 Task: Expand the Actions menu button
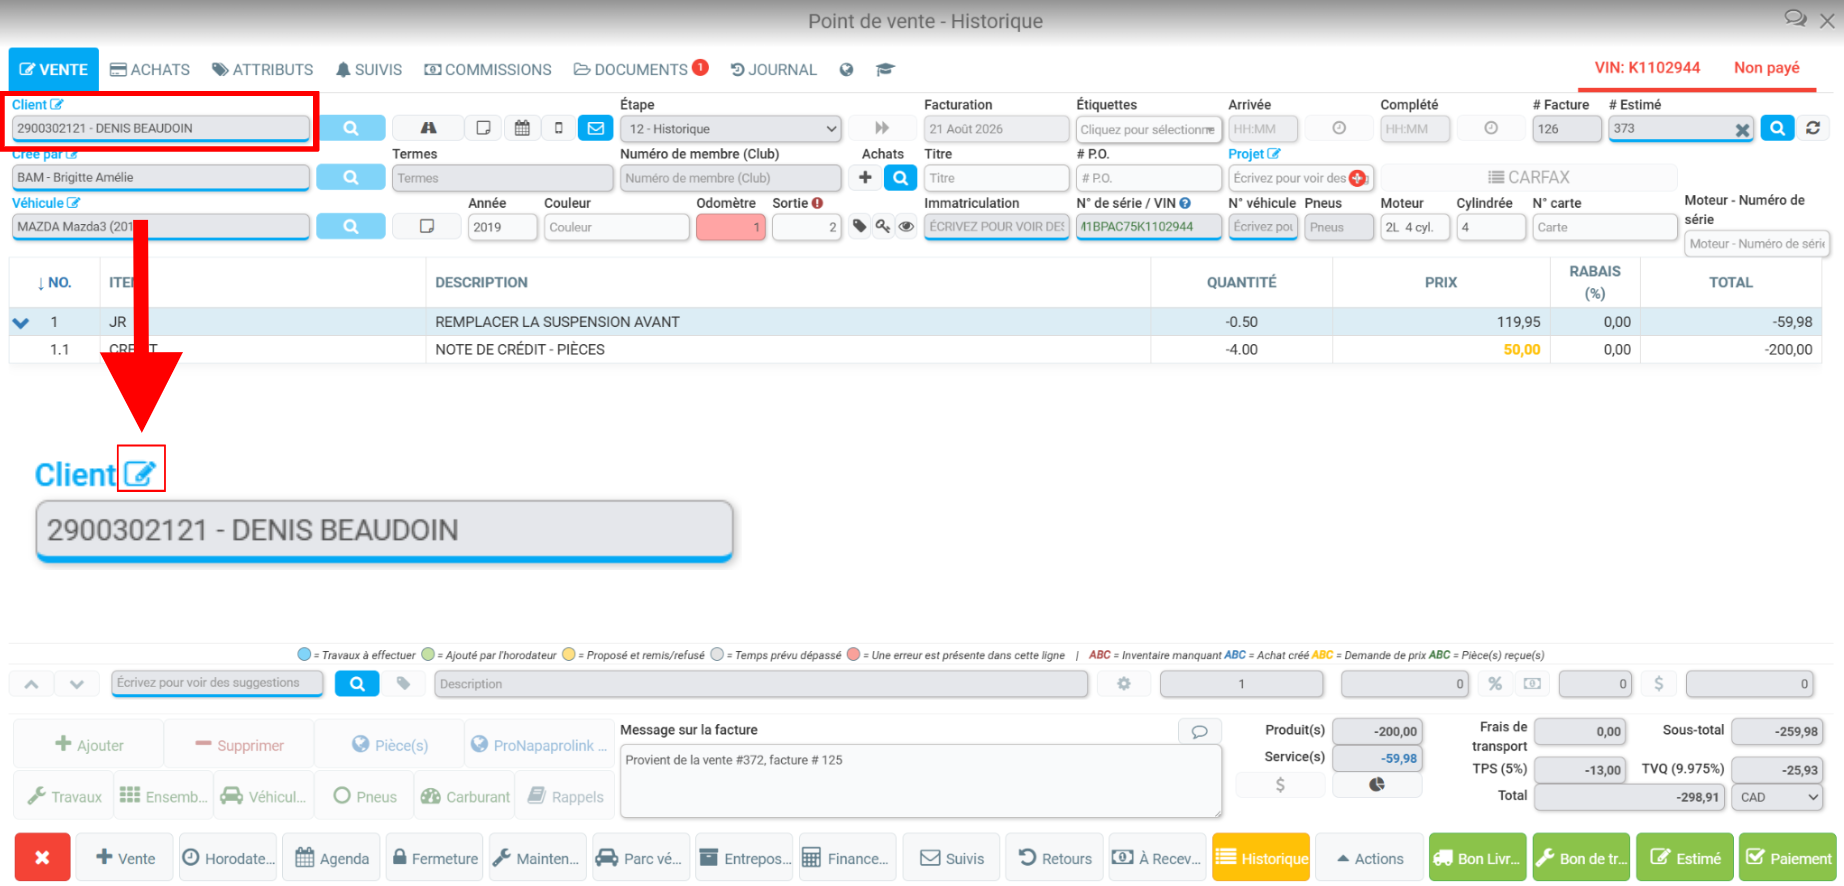1369,858
